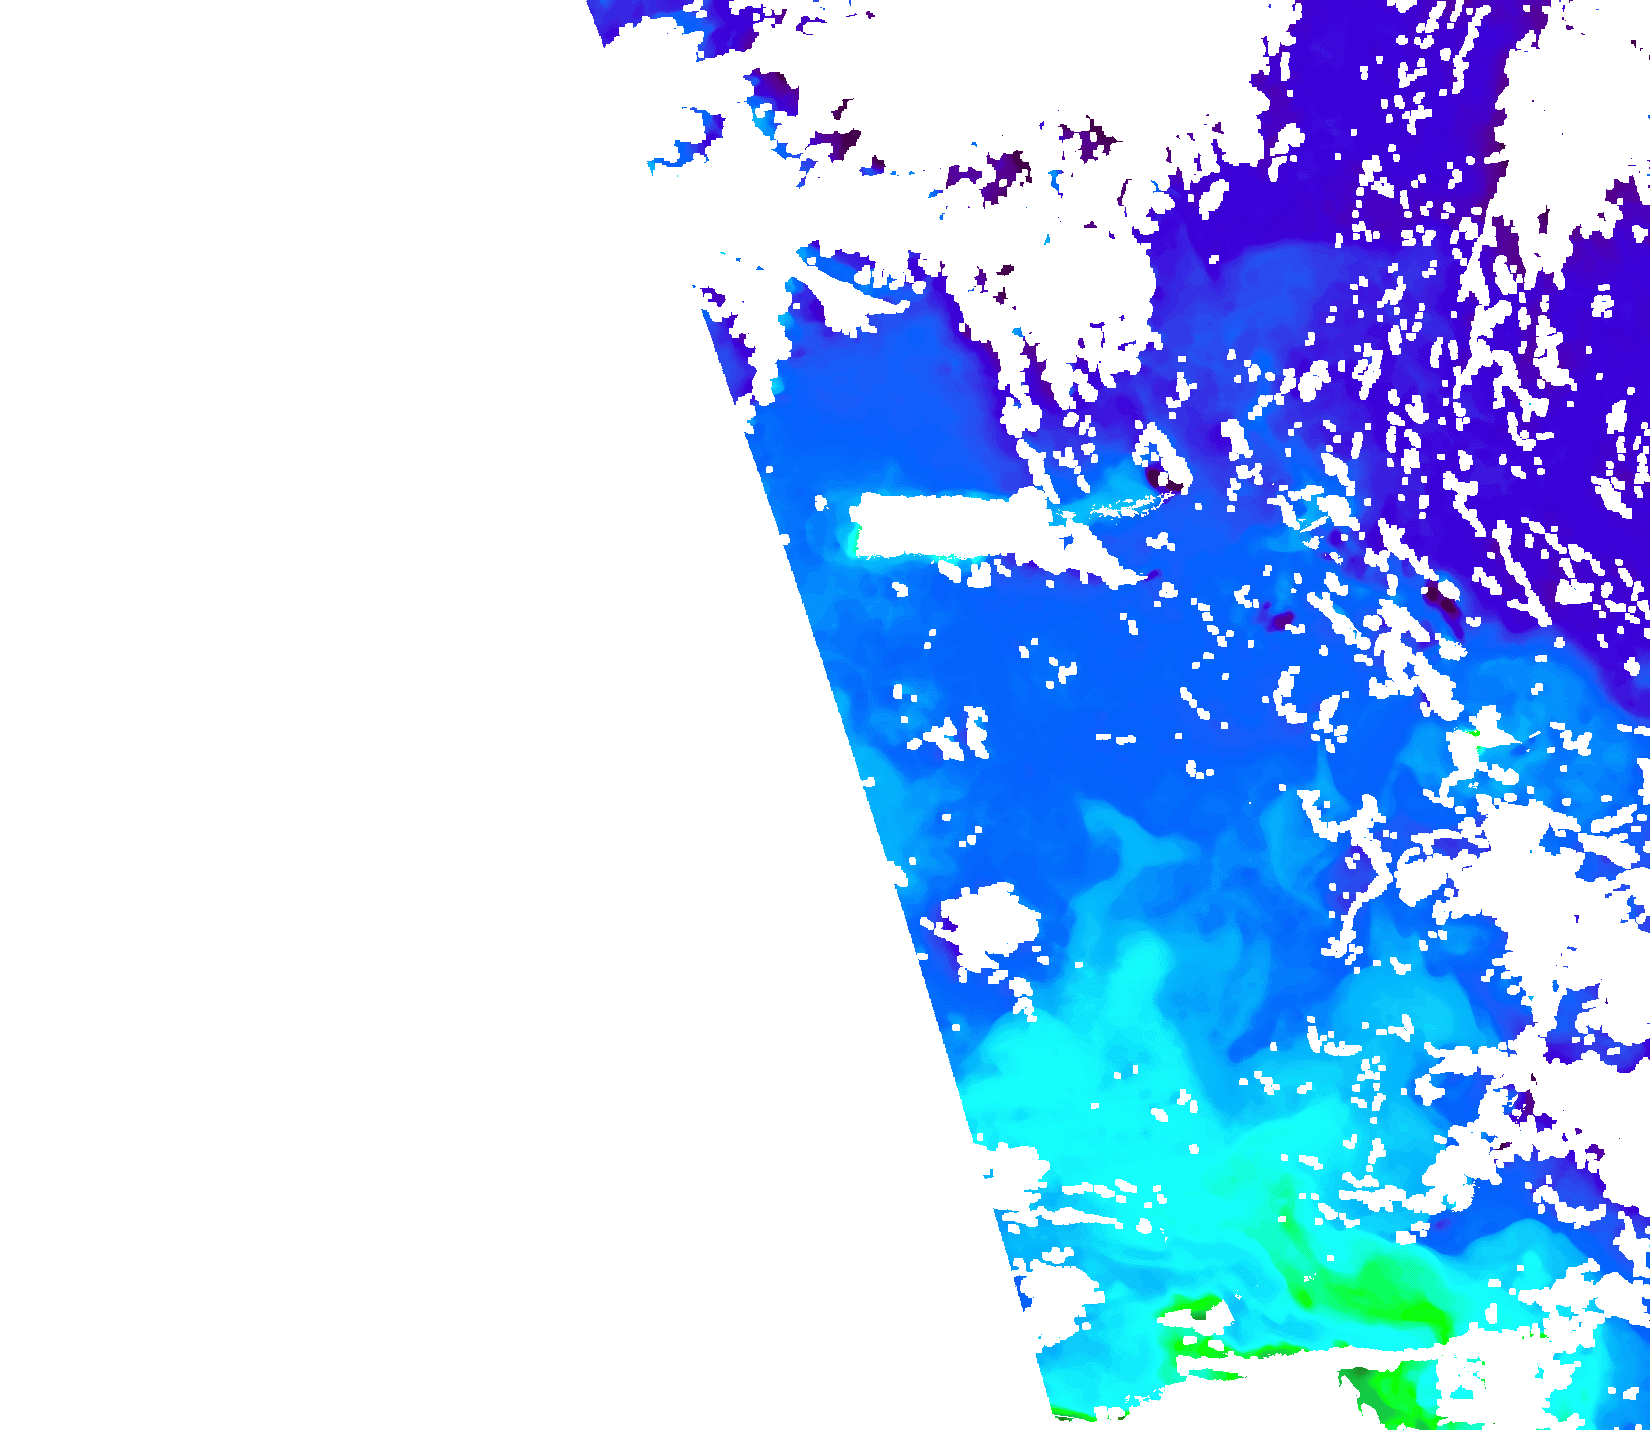
Task: Click the large white cloud blob below the island
Action: pos(990,918)
